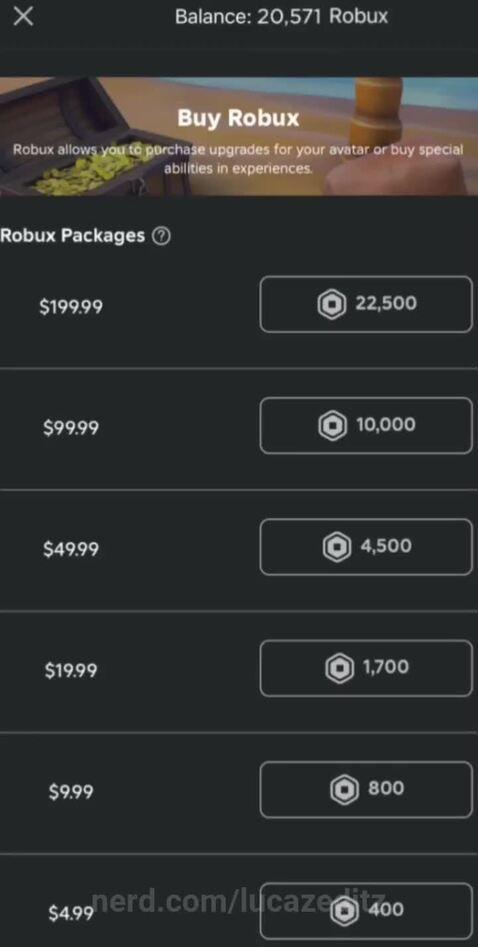Close the Buy Robux screen with X
Image resolution: width=478 pixels, height=947 pixels.
click(23, 16)
